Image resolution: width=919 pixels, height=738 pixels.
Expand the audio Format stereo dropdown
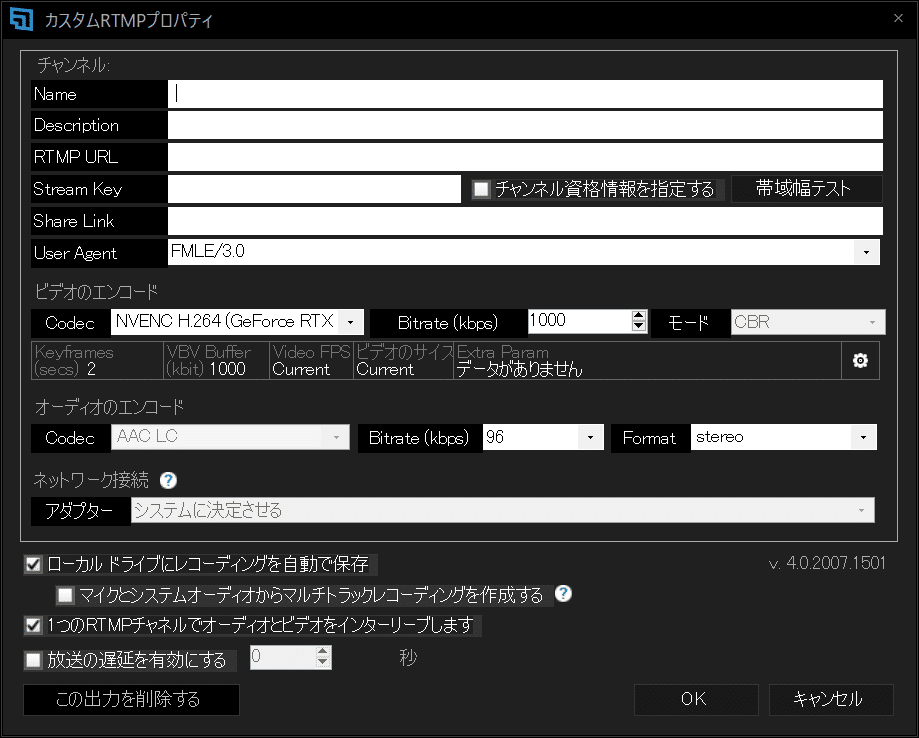coord(863,437)
